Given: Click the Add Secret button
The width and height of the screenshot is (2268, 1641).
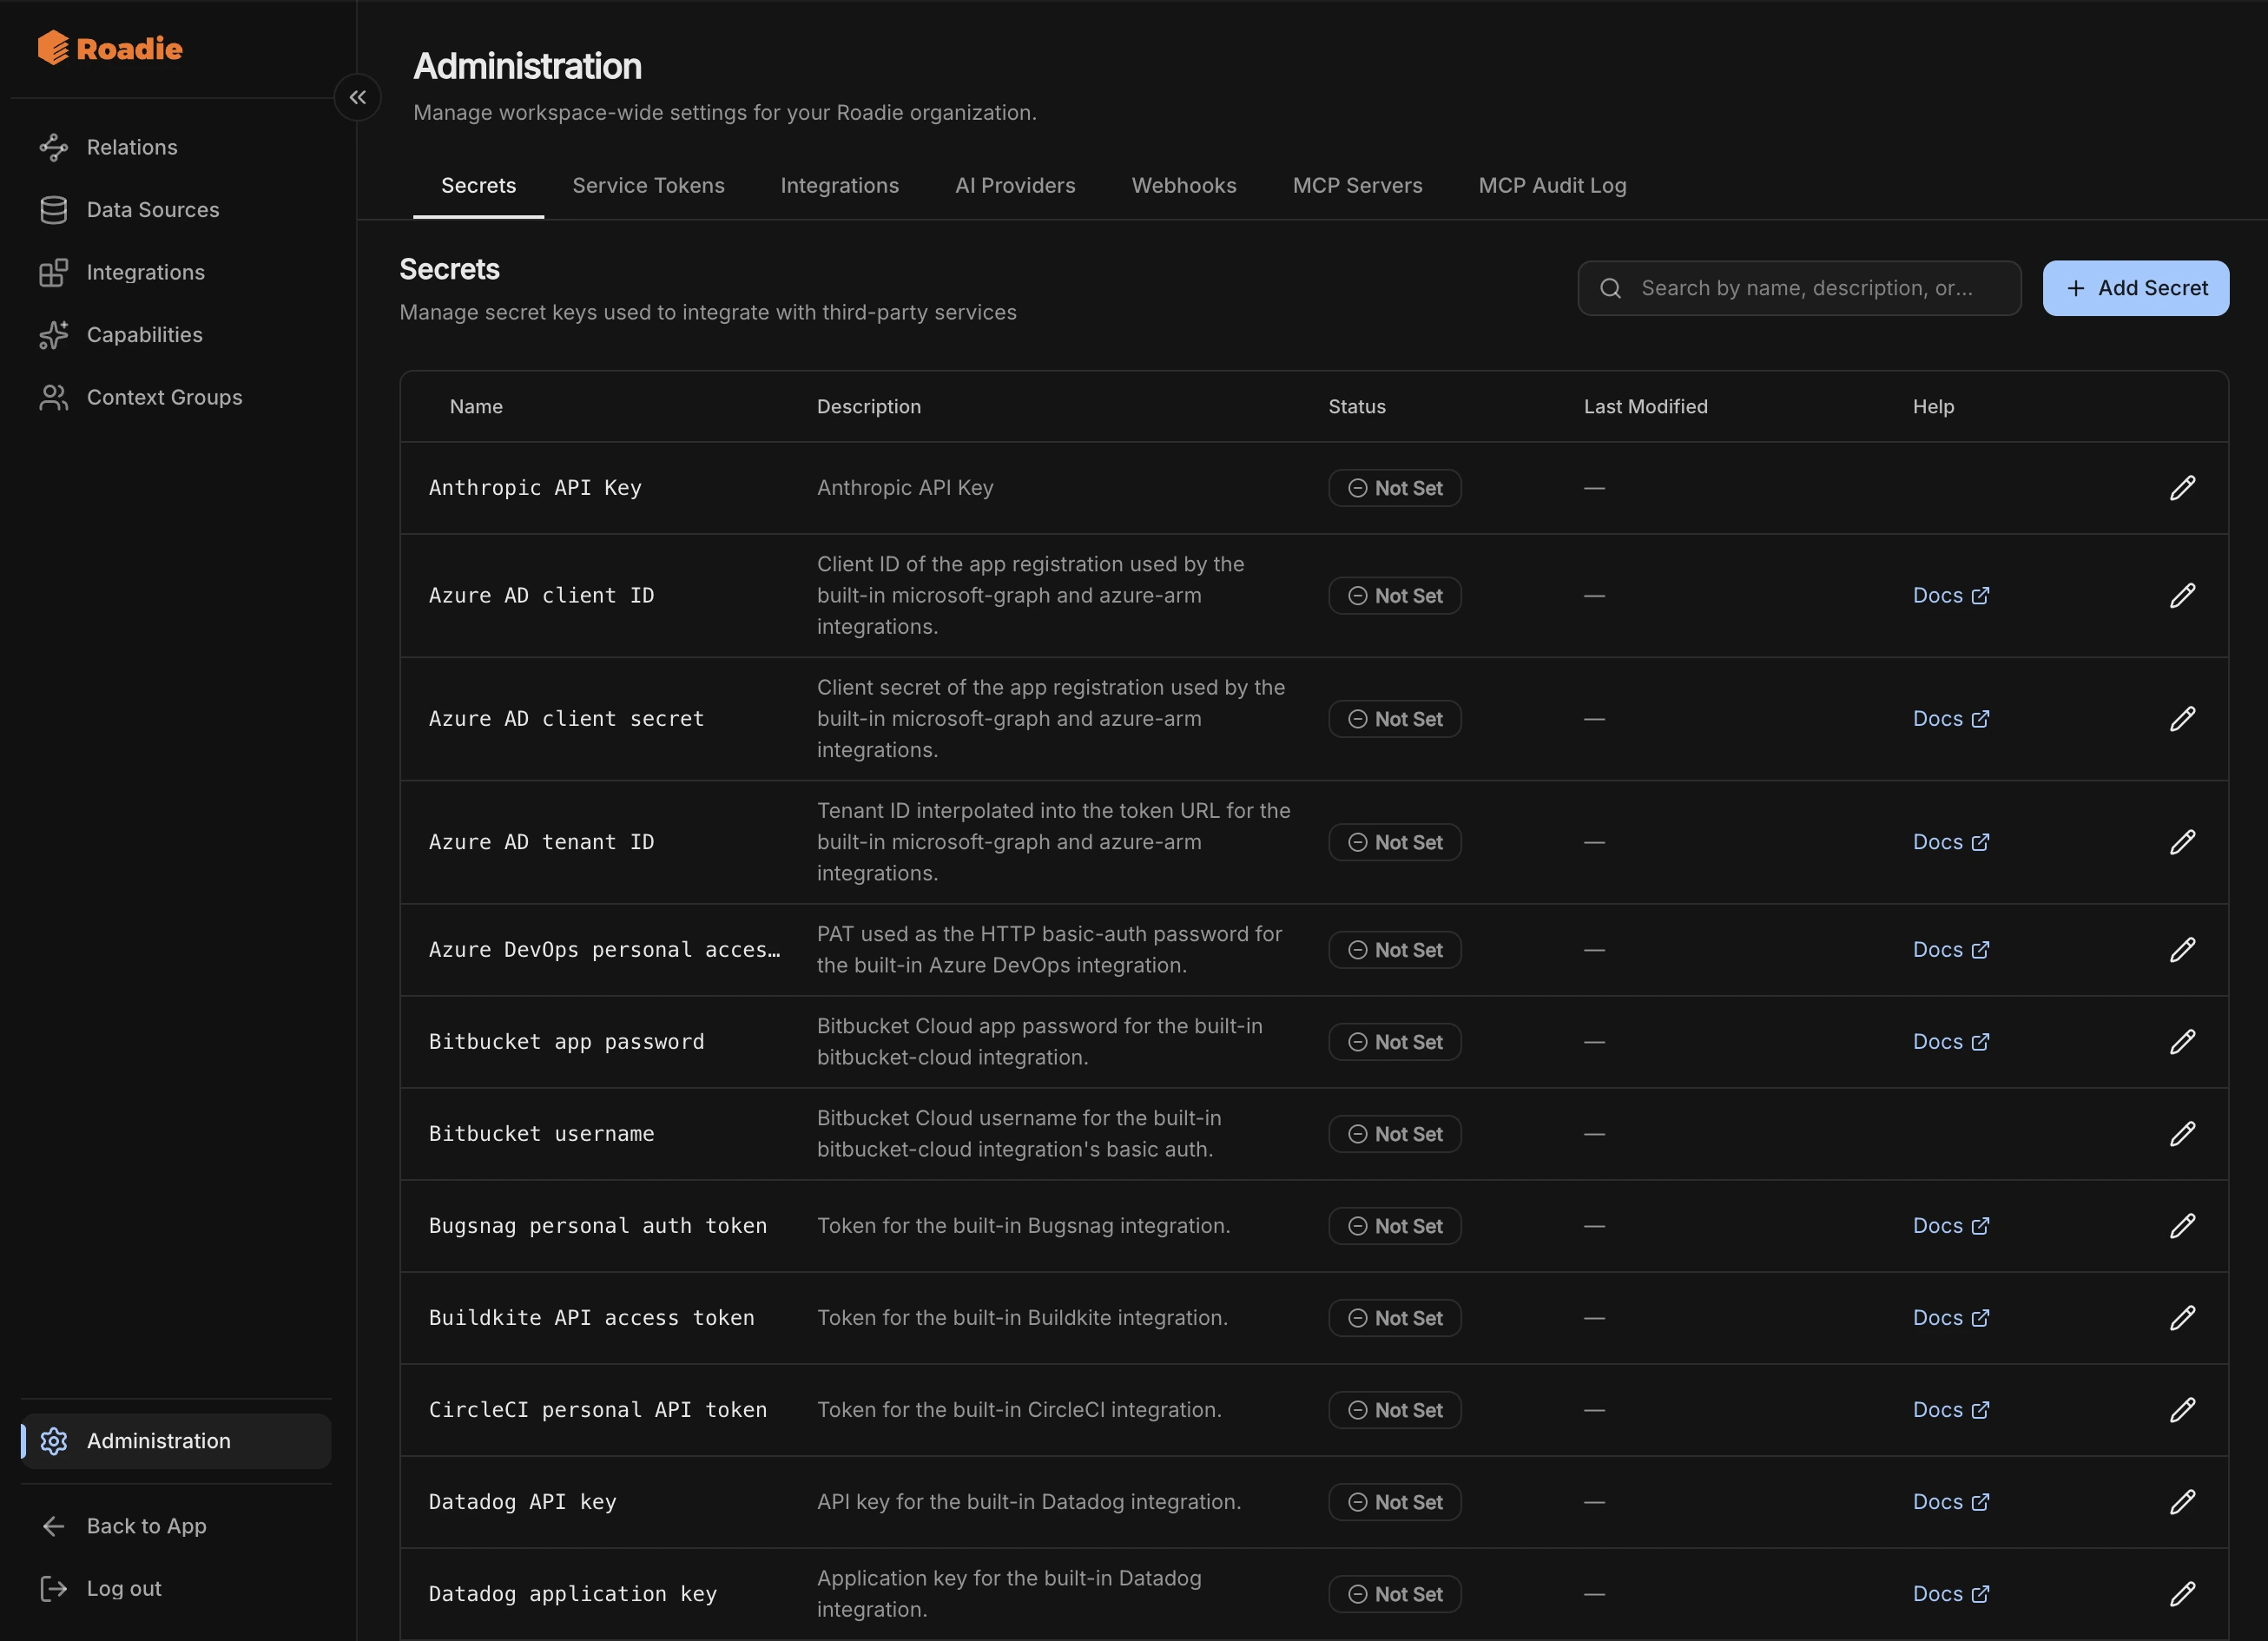Looking at the screenshot, I should point(2135,288).
